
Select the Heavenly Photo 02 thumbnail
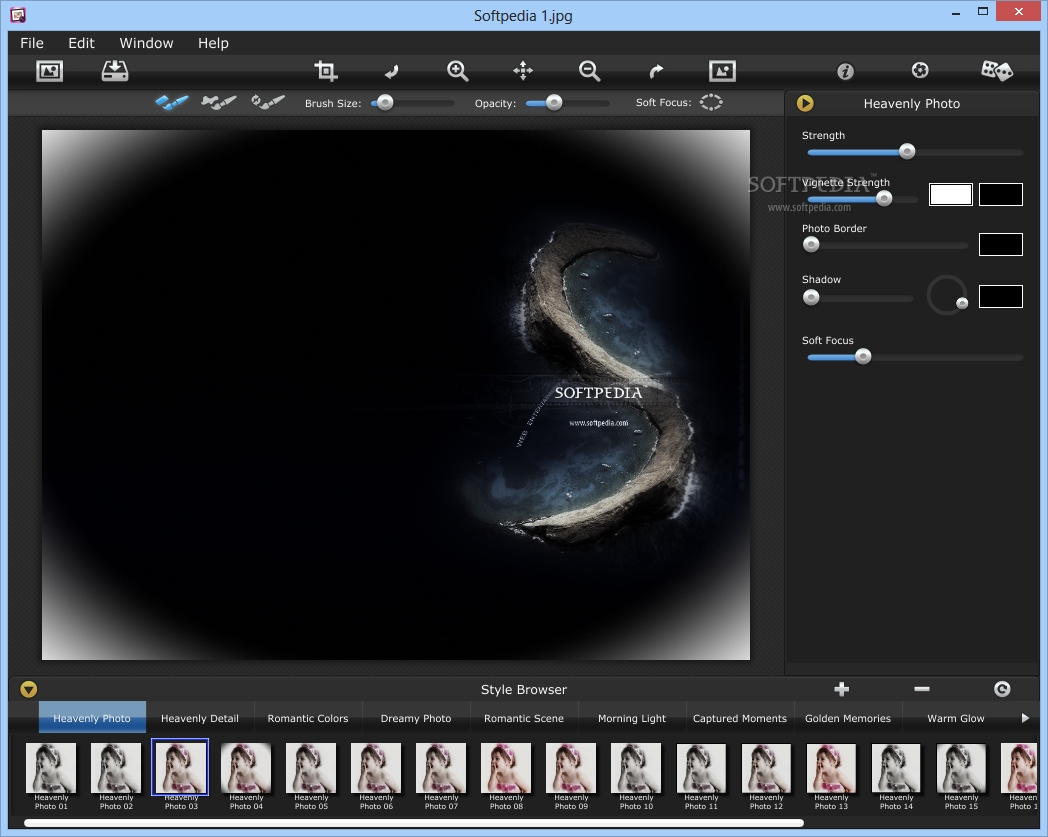[x=116, y=768]
